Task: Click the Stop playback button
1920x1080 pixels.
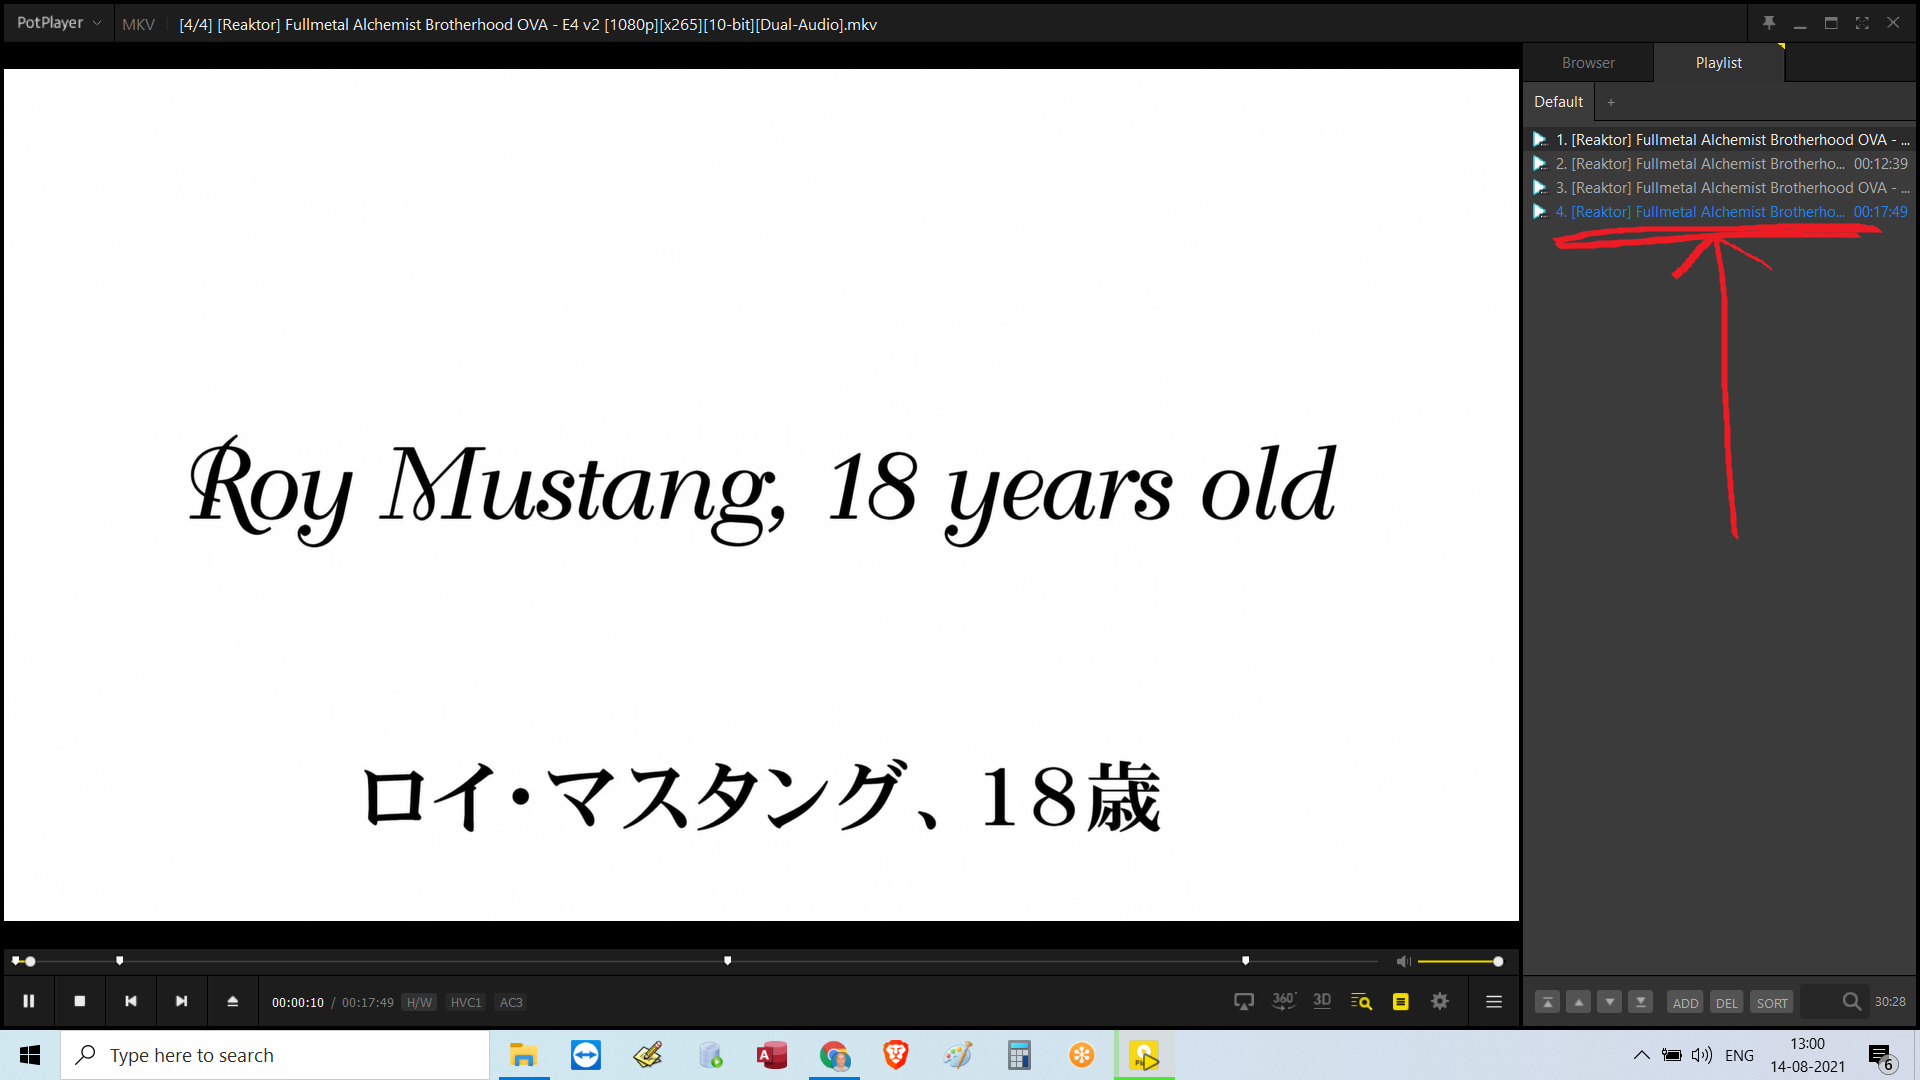Action: (80, 1001)
